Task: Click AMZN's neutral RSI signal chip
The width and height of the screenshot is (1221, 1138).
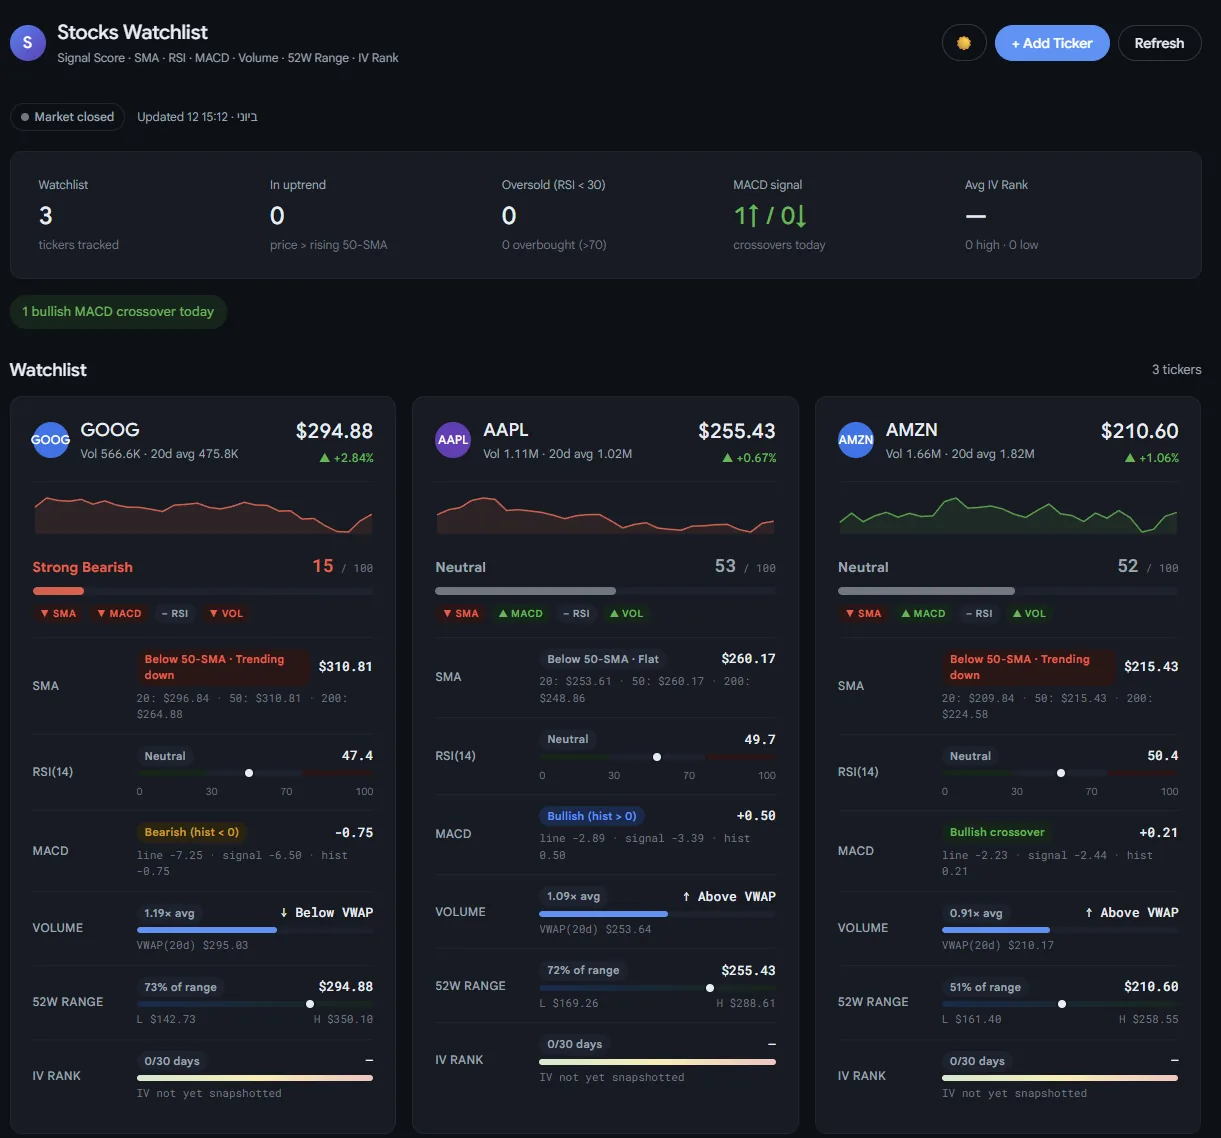Action: click(979, 614)
